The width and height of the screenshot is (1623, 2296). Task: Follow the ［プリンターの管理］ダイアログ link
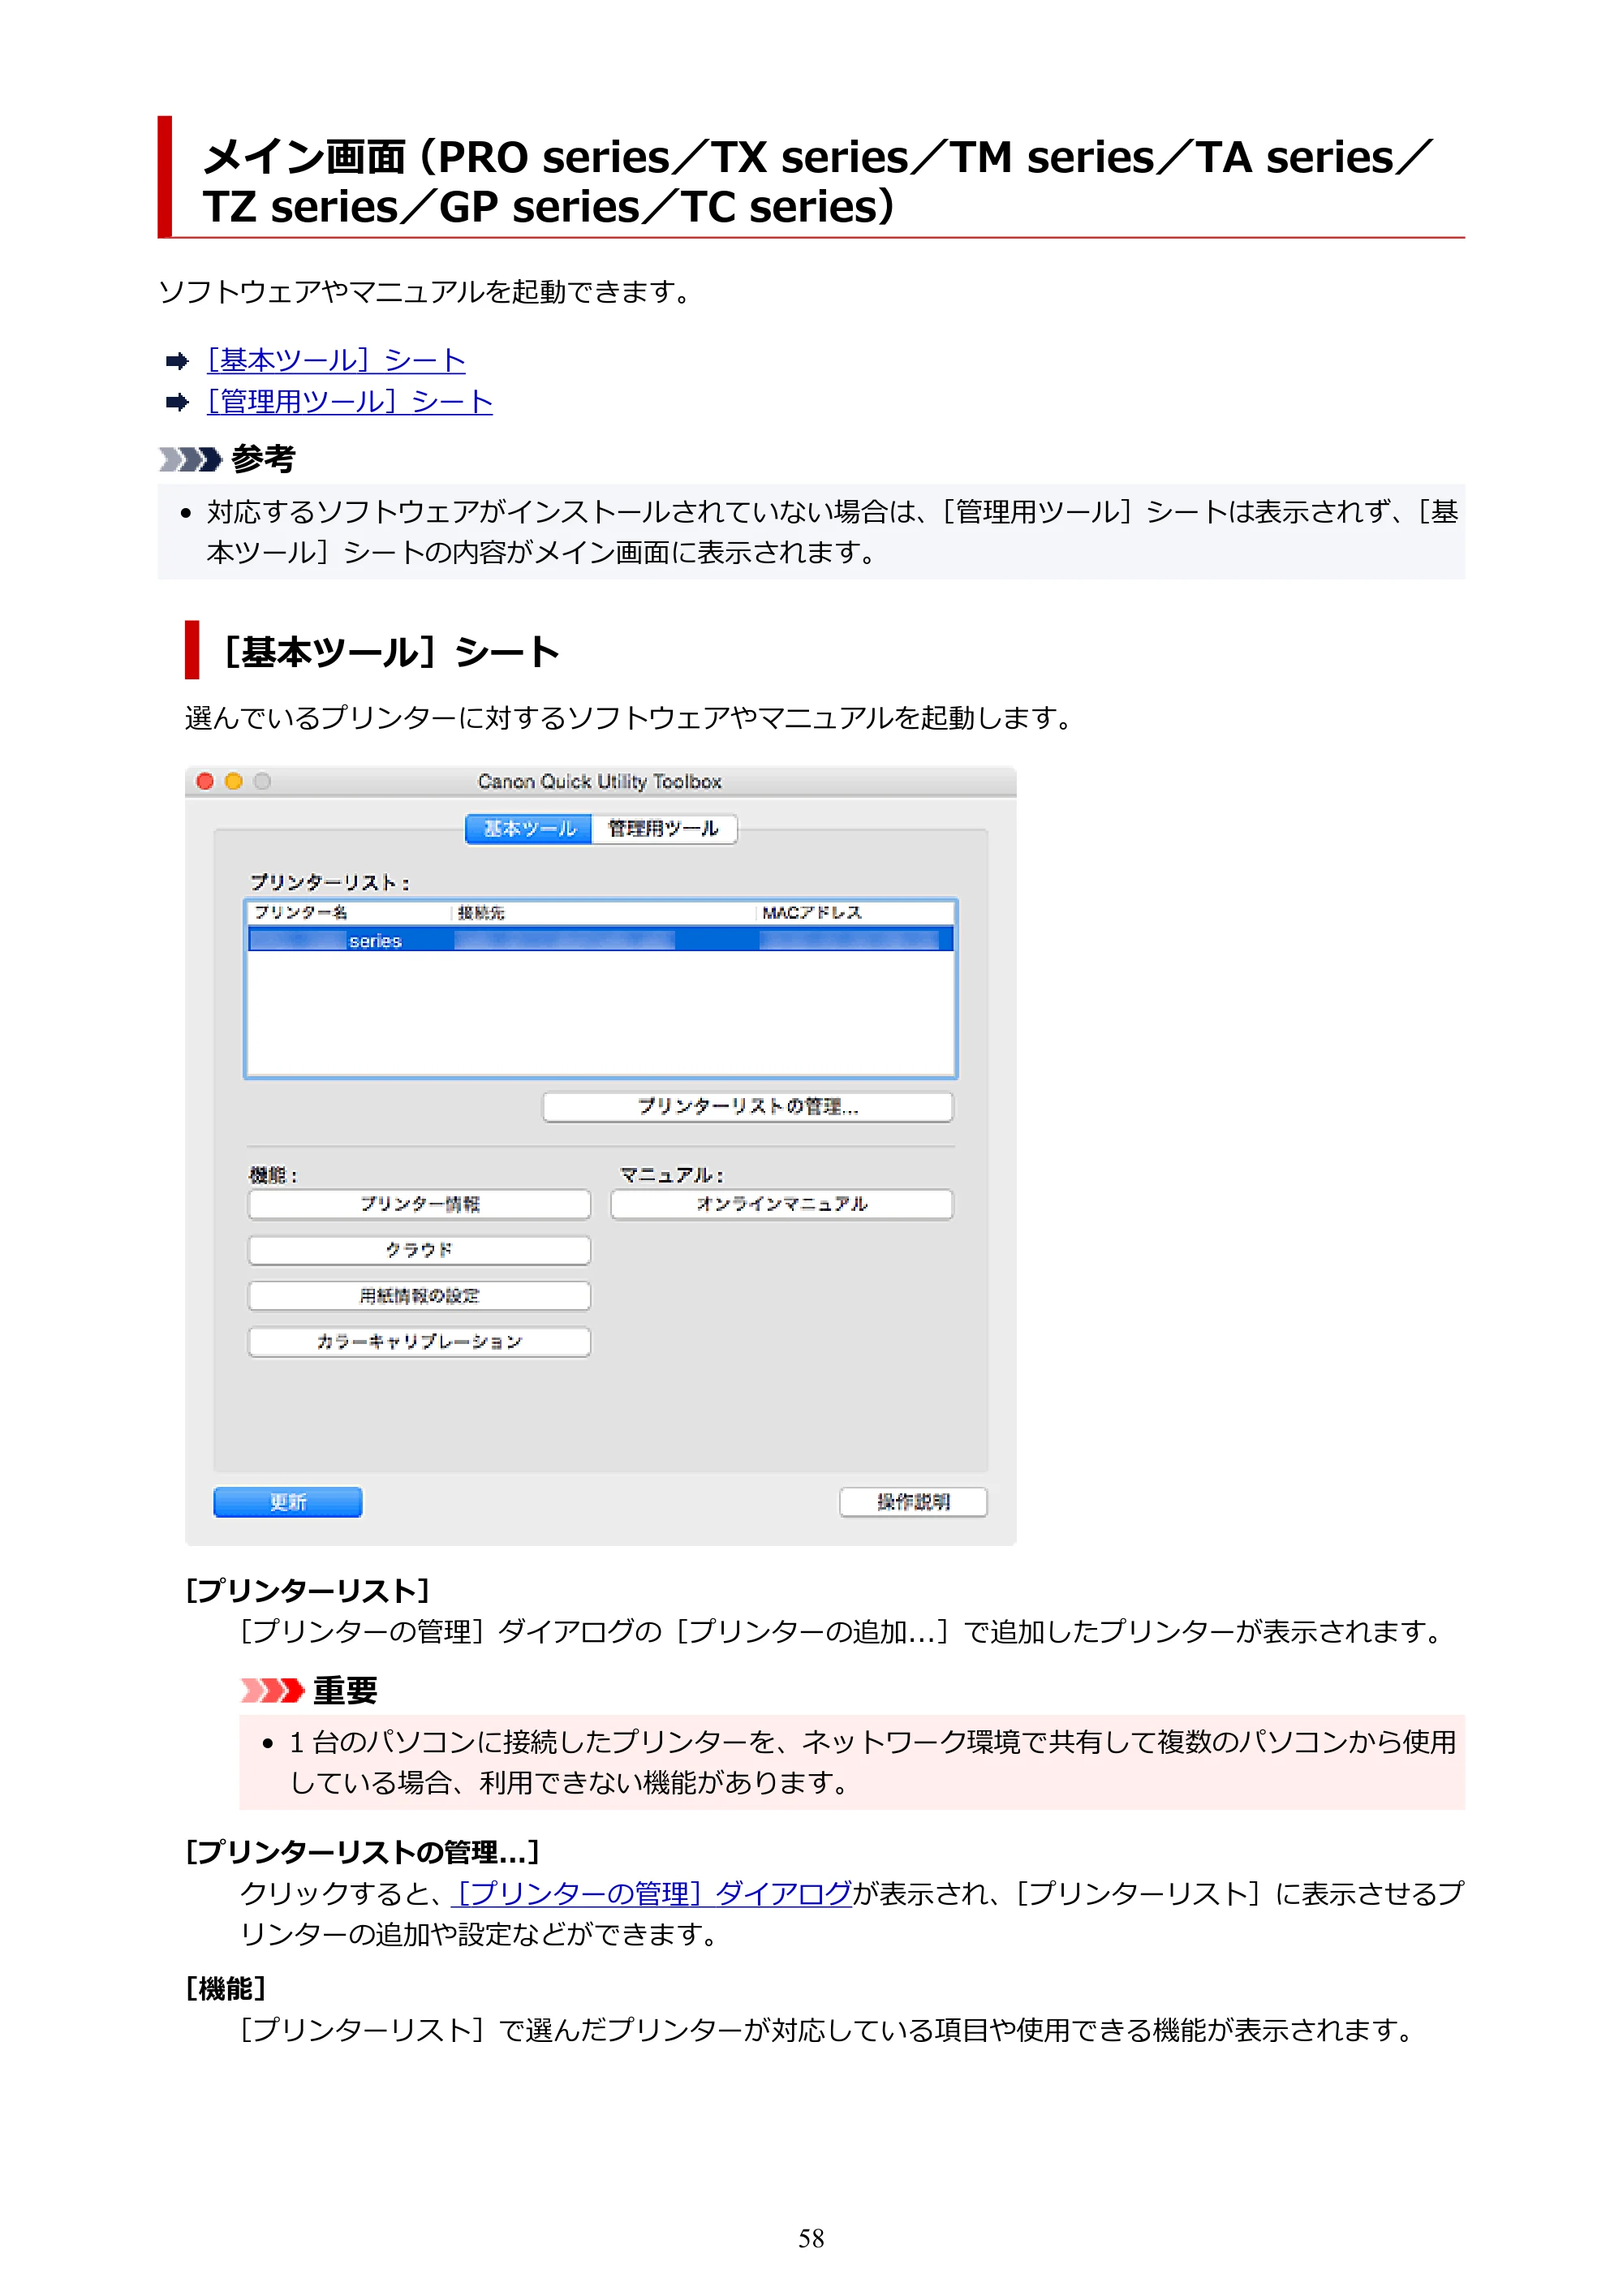coord(653,1893)
